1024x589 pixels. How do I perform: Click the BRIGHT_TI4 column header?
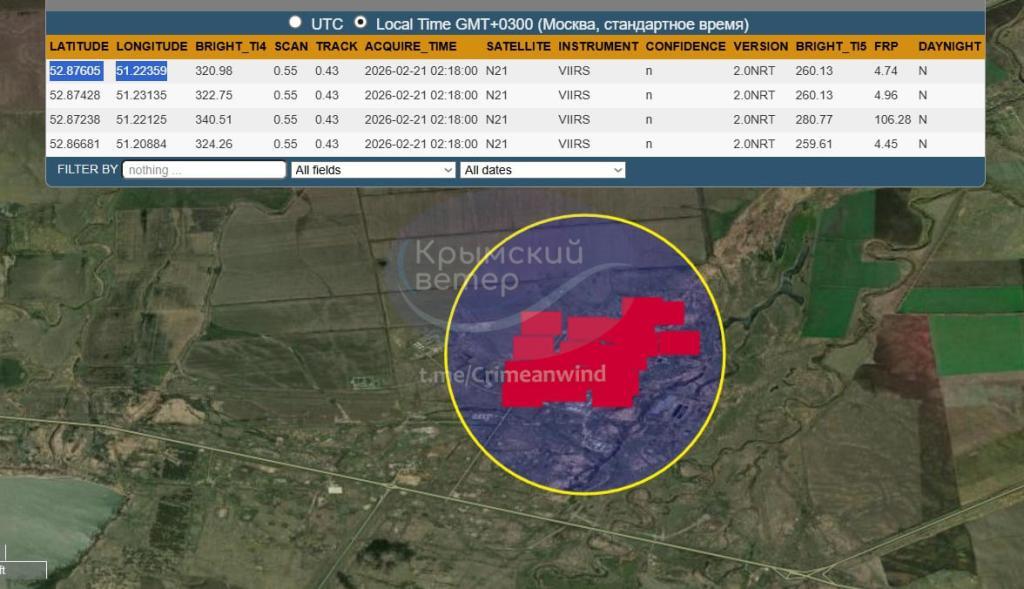tap(230, 47)
